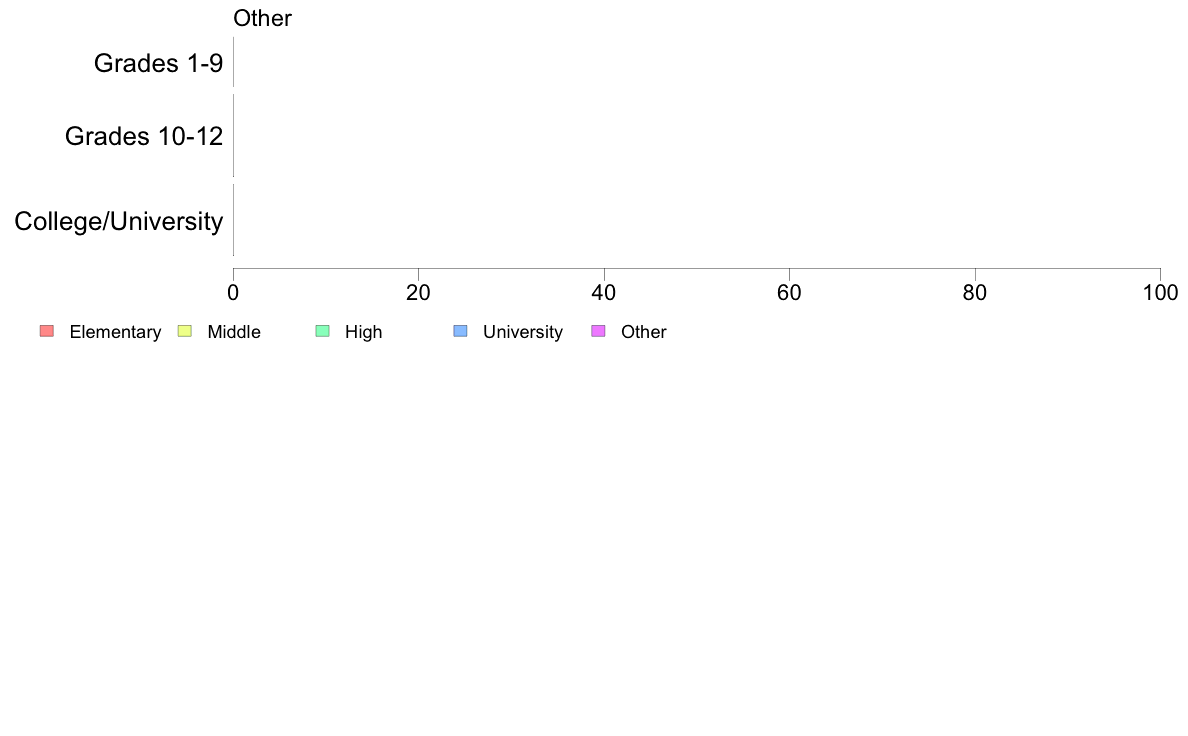
Task: Click the Grades 1-9 row label
Action: coord(158,63)
